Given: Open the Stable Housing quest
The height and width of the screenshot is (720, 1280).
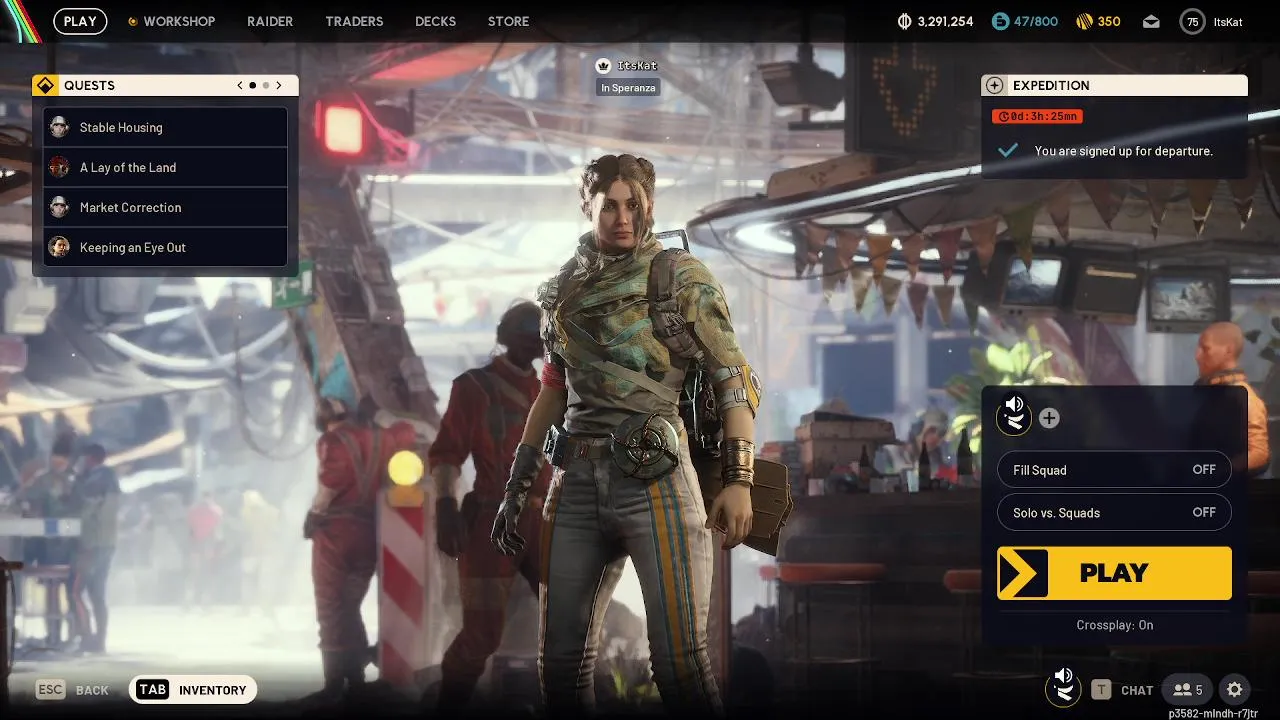Looking at the screenshot, I should [165, 127].
